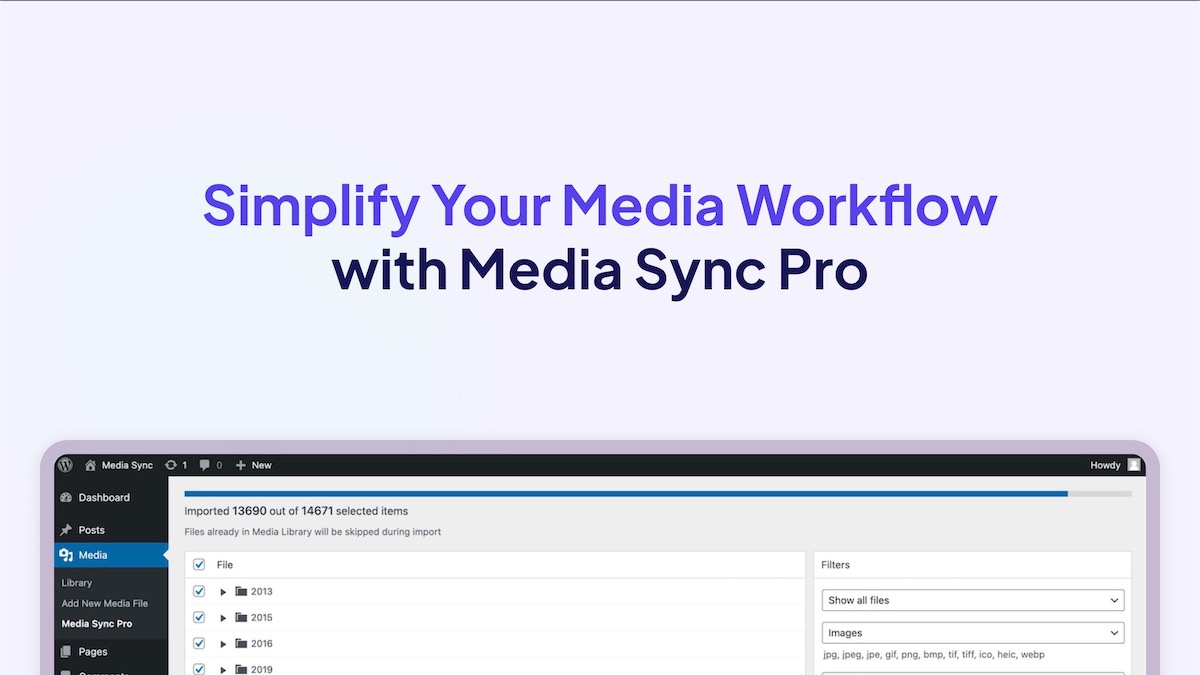Click the home icon beside Media Sync

[91, 465]
